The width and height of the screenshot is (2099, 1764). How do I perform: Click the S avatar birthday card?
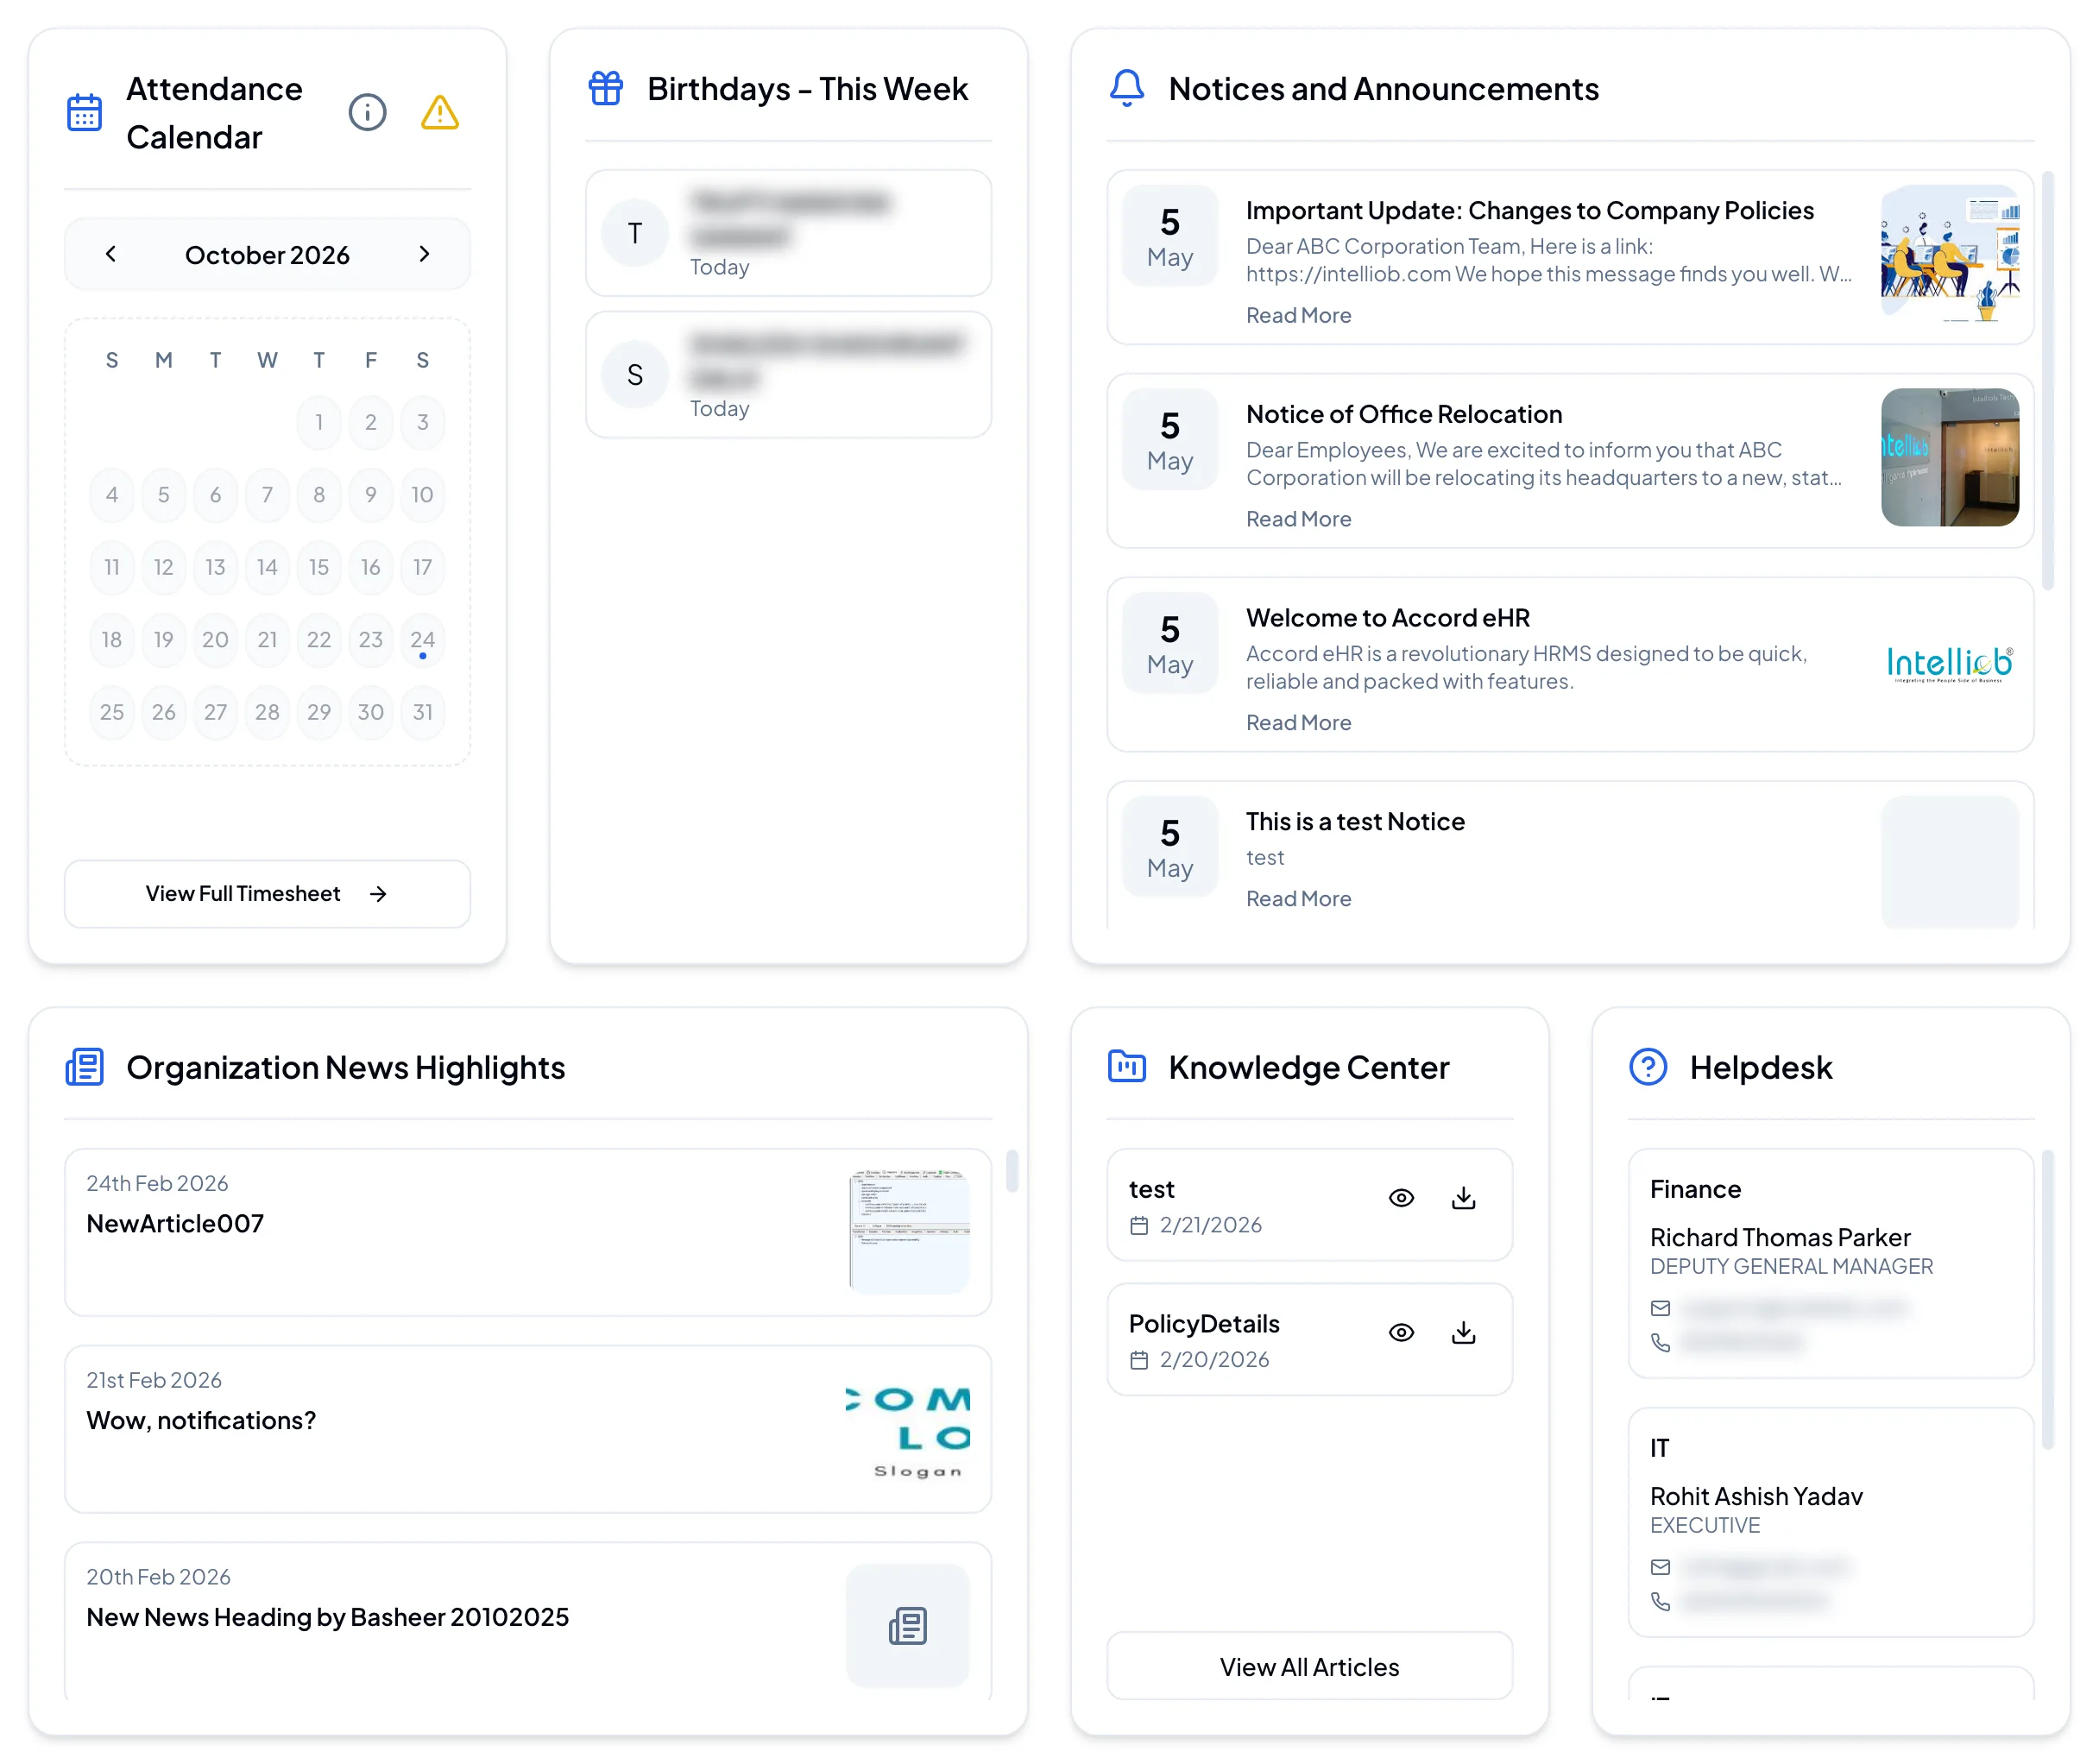(x=788, y=375)
